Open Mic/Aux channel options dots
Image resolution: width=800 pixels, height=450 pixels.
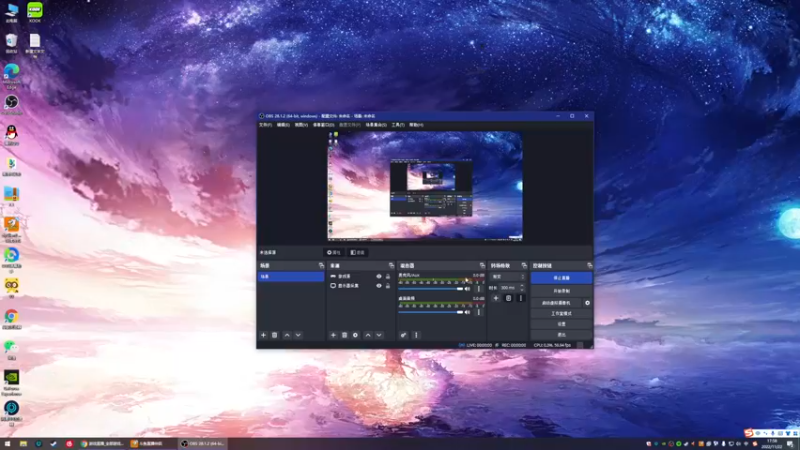point(479,289)
